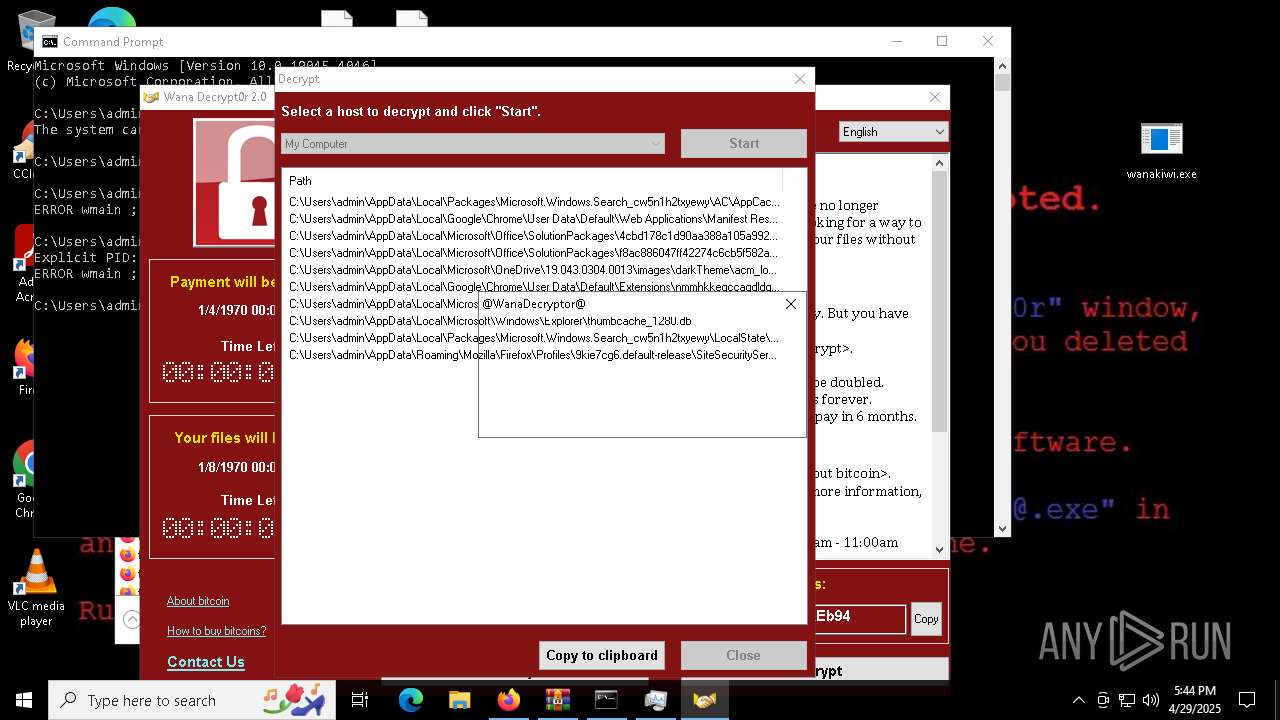Click the Path column header

(x=532, y=181)
